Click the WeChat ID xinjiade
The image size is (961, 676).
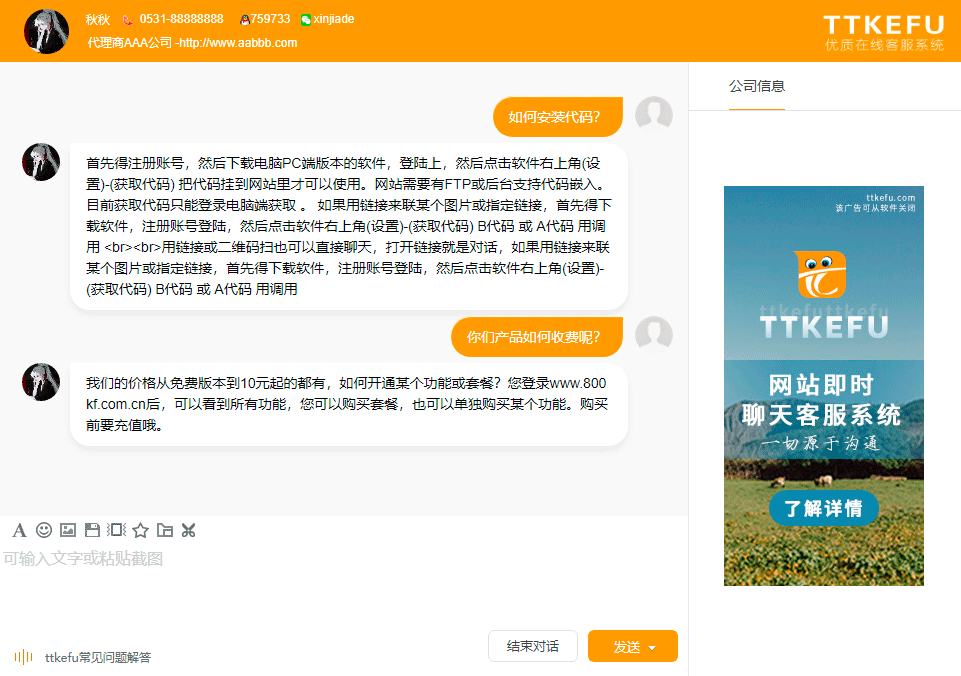pyautogui.click(x=334, y=19)
